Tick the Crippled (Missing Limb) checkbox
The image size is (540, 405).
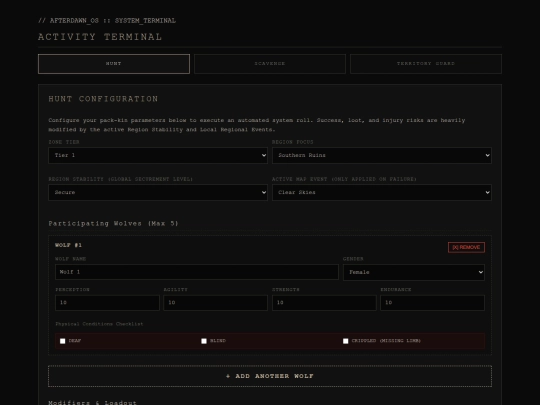tap(345, 341)
